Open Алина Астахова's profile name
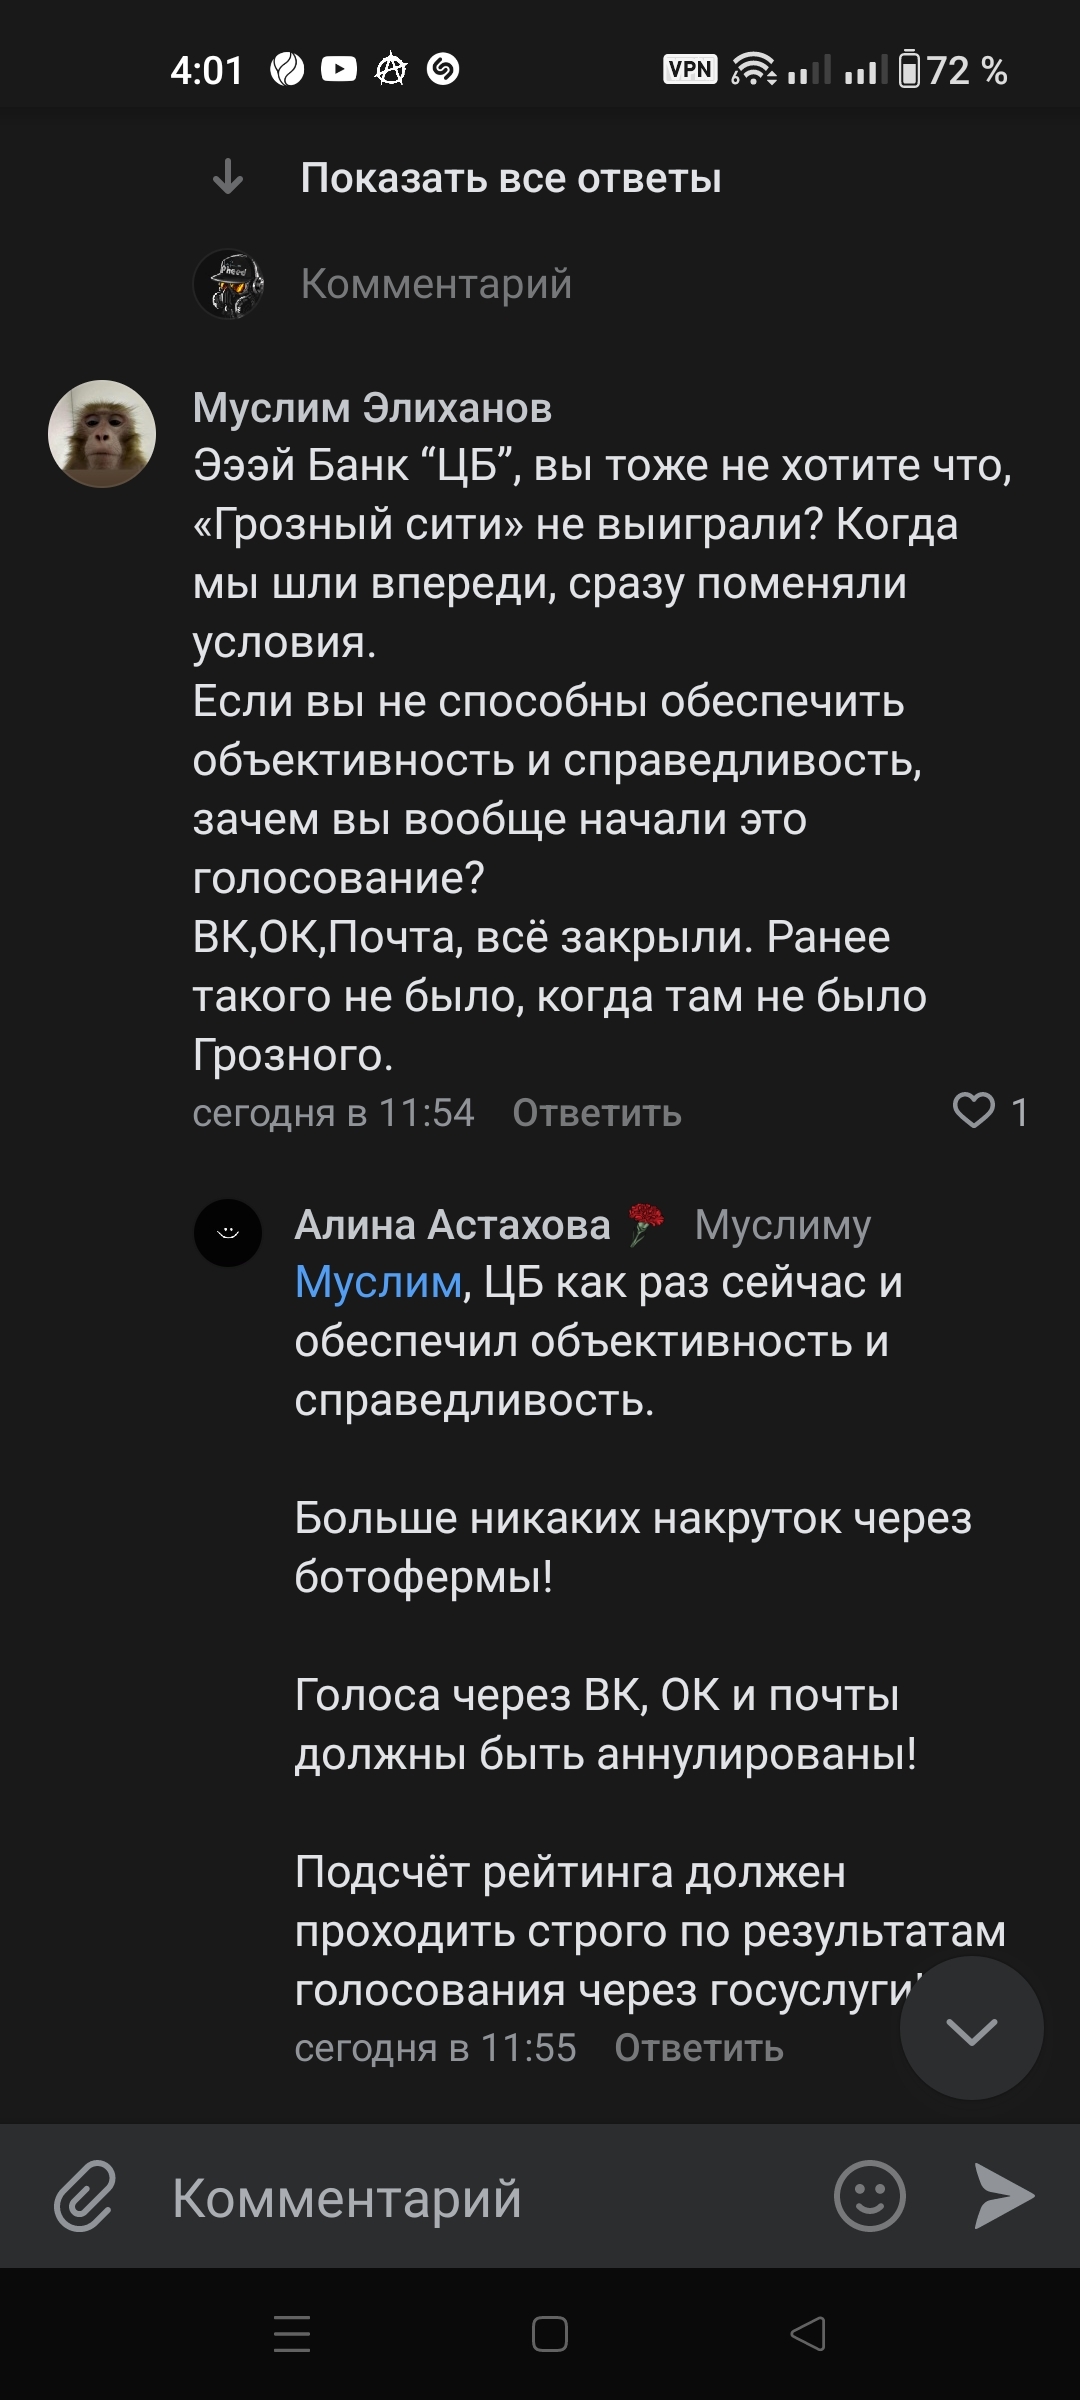This screenshot has height=2400, width=1080. [x=452, y=1224]
